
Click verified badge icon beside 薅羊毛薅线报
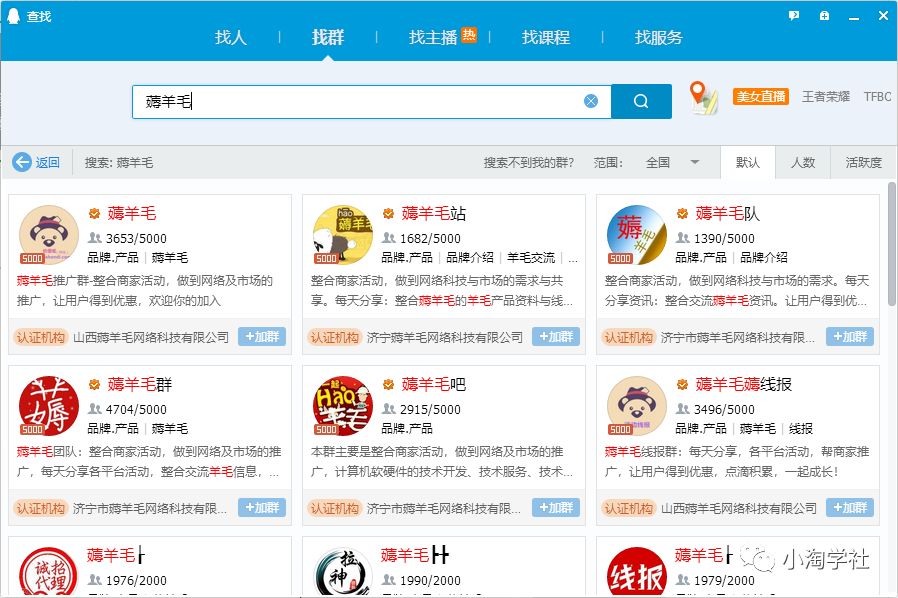(682, 384)
